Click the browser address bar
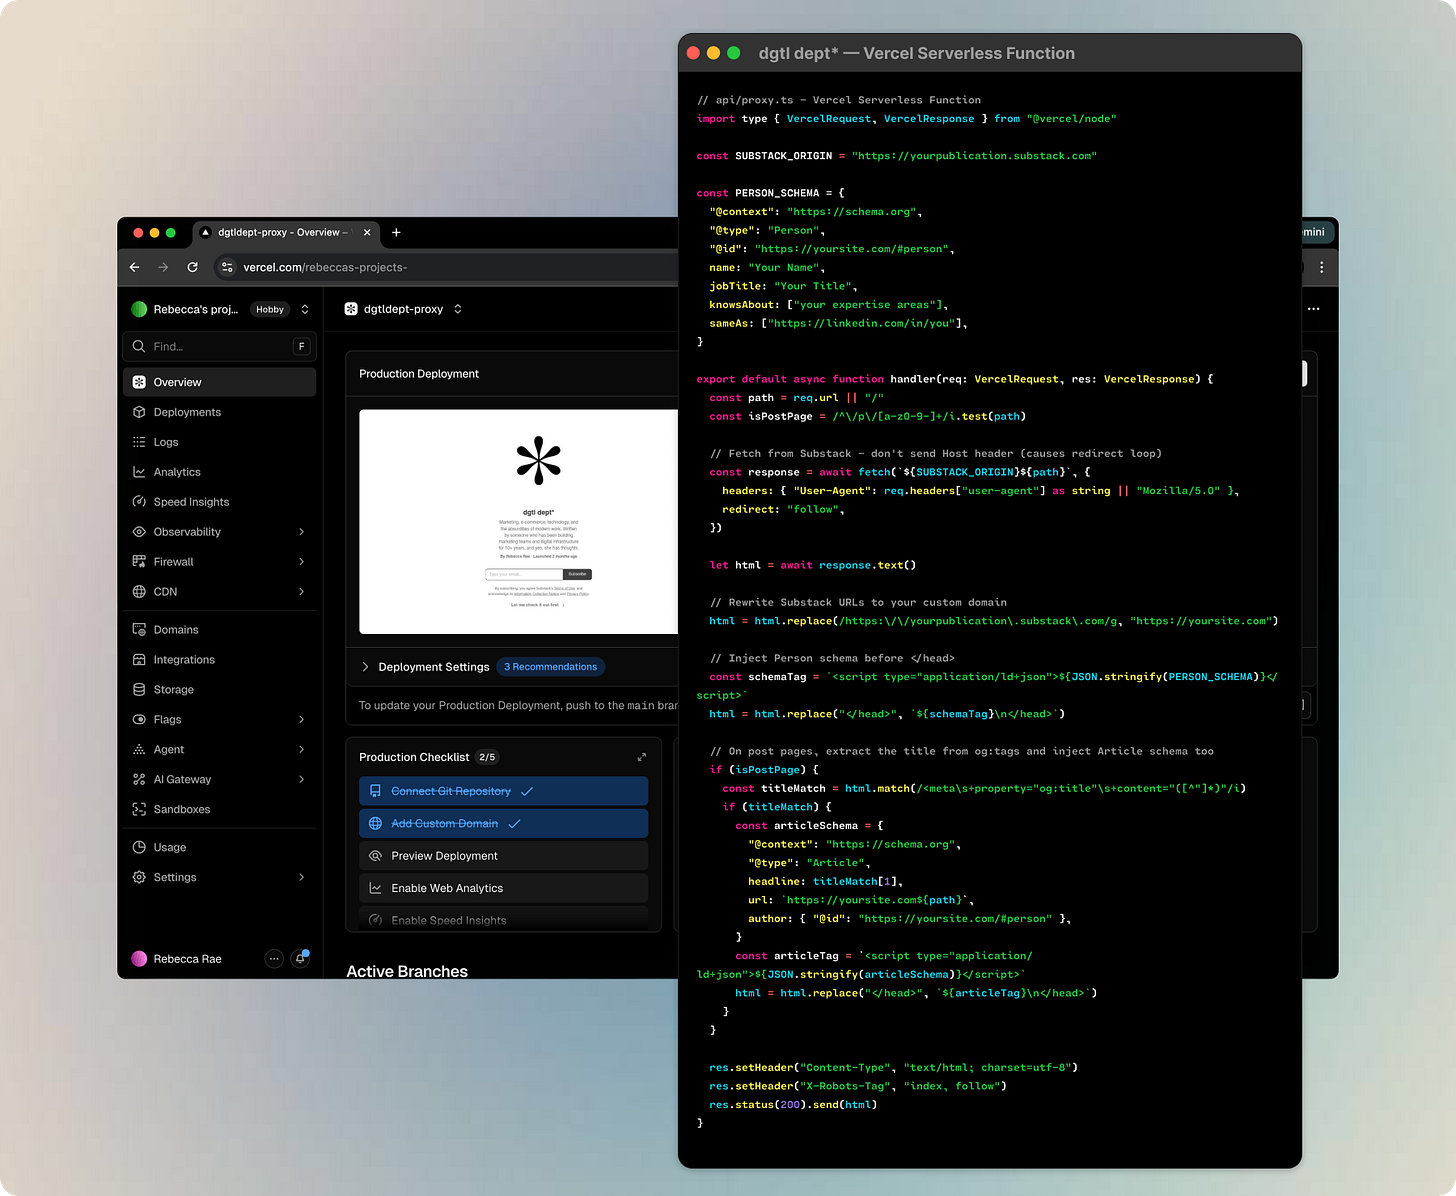Image resolution: width=1456 pixels, height=1196 pixels. (445, 267)
